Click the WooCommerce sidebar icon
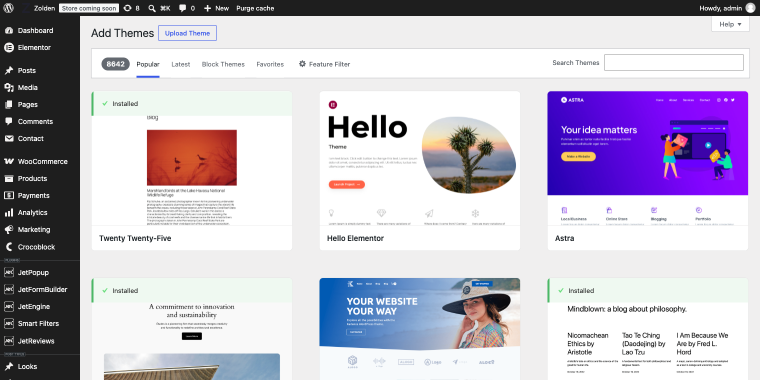This screenshot has width=760, height=380. click(x=9, y=161)
